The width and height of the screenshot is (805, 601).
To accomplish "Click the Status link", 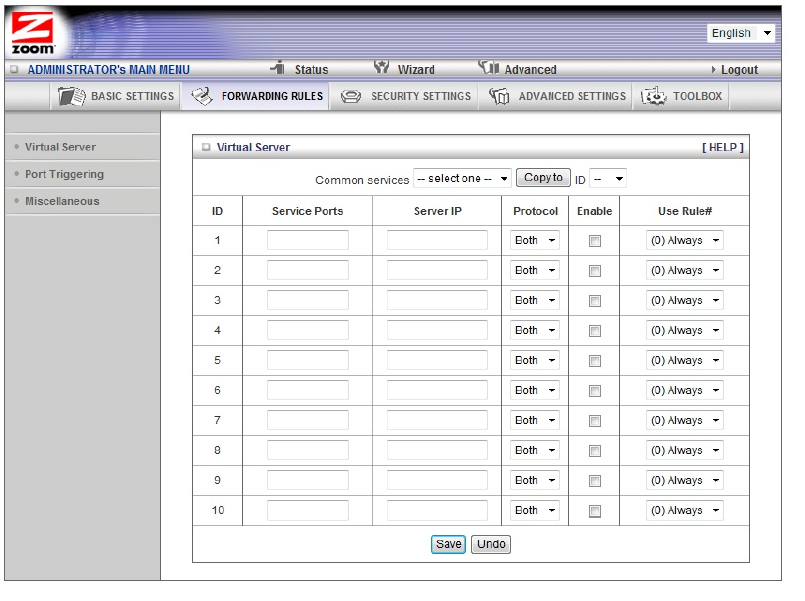I will 311,70.
